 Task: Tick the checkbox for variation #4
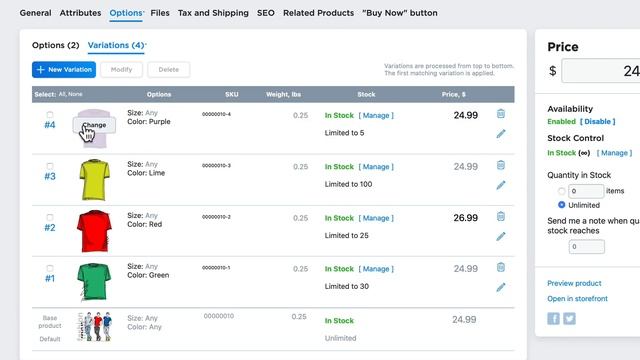coord(50,114)
